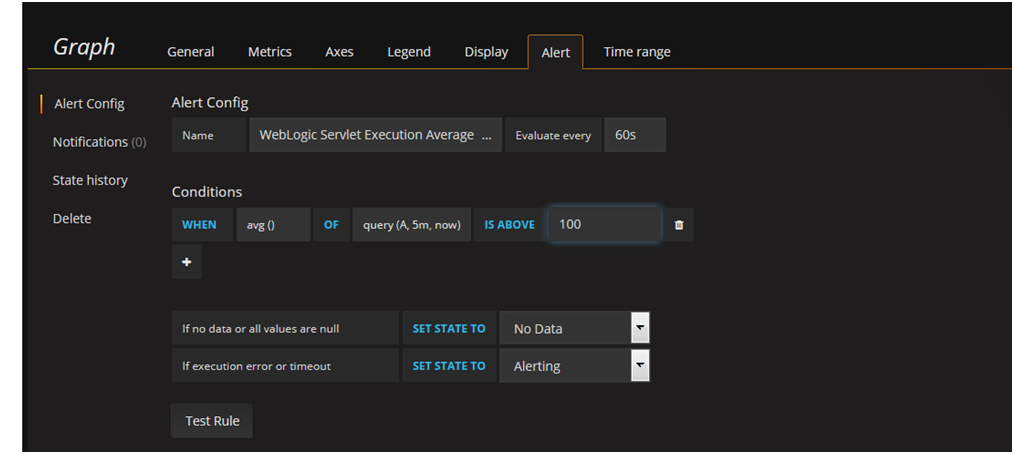Click the threshold value 100 field
Image resolution: width=1014 pixels, height=454 pixels.
[x=605, y=224]
